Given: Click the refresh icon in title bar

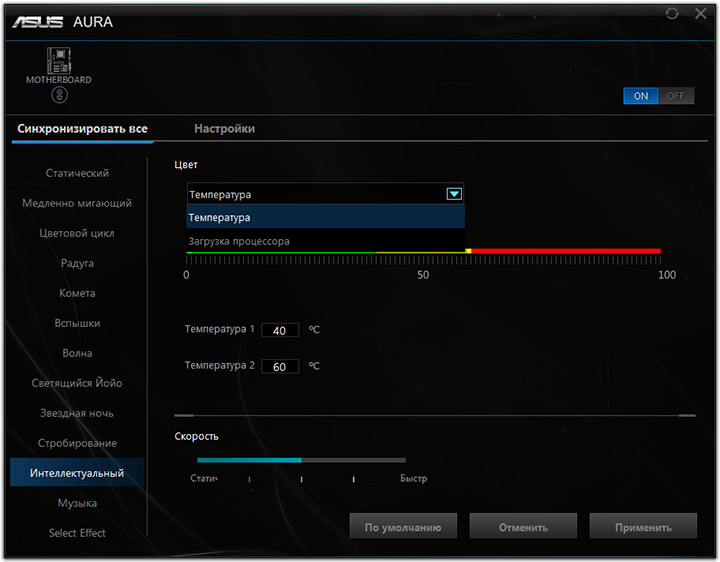Looking at the screenshot, I should point(672,14).
